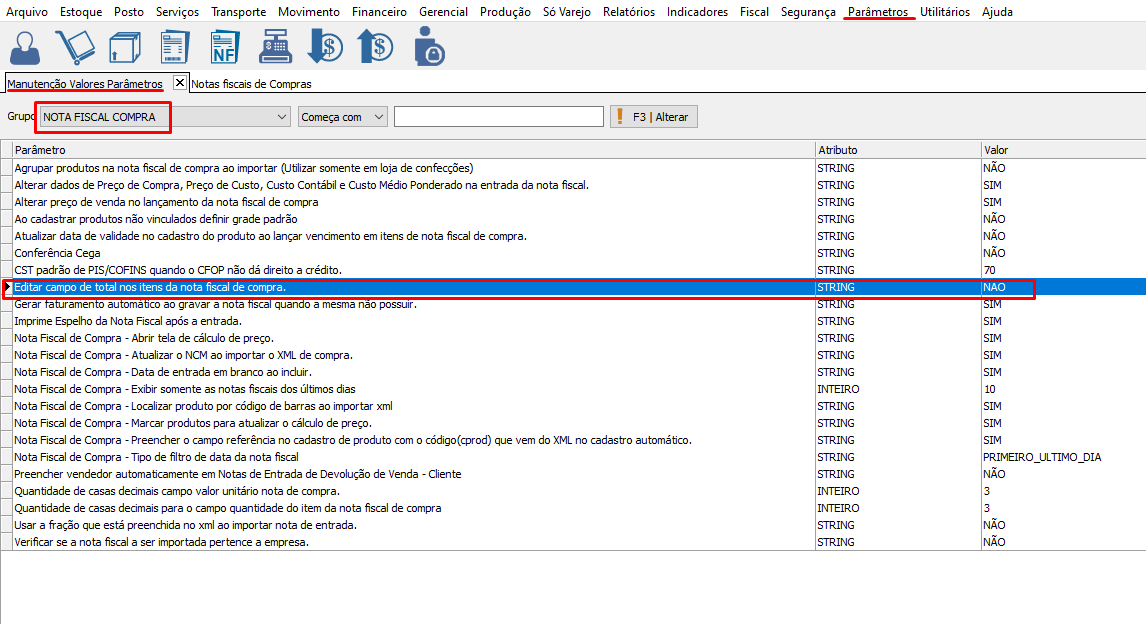1146x624 pixels.
Task: Click the cash register toolbar icon
Action: click(x=275, y=46)
